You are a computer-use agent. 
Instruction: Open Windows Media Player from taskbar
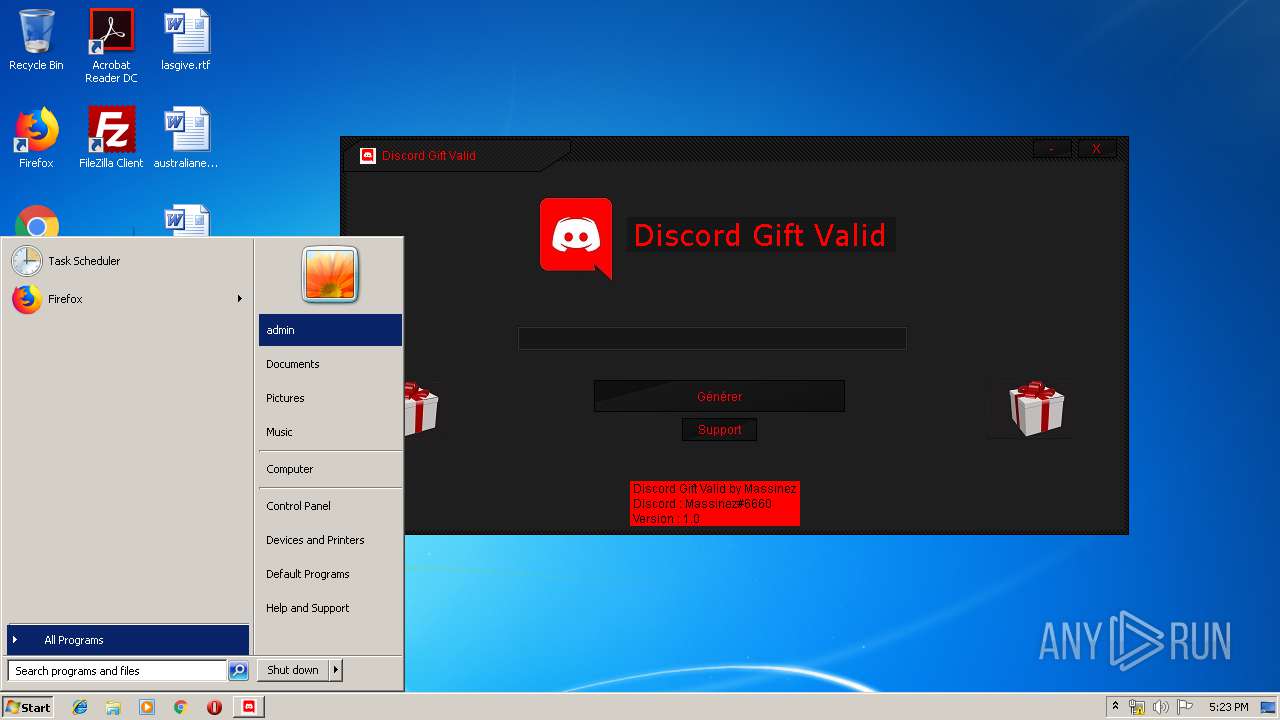[x=147, y=707]
